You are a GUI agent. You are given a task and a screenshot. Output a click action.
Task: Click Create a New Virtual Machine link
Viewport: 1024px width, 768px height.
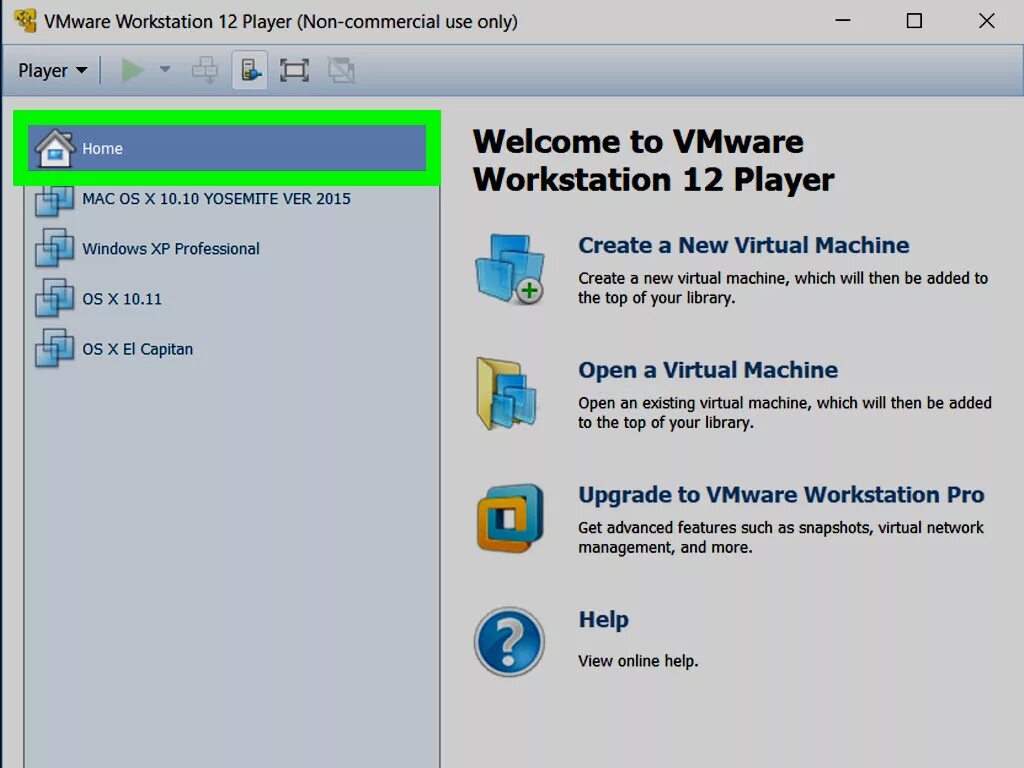coord(743,245)
